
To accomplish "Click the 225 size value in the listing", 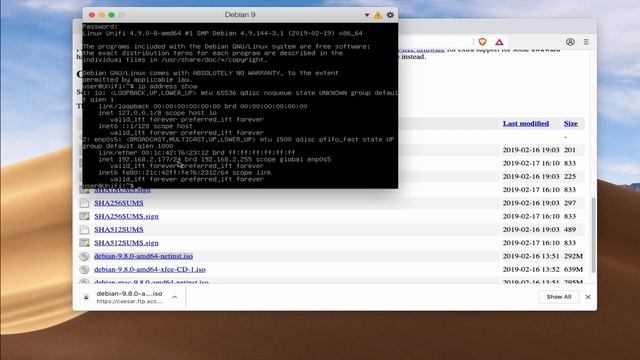I will pos(570,176).
